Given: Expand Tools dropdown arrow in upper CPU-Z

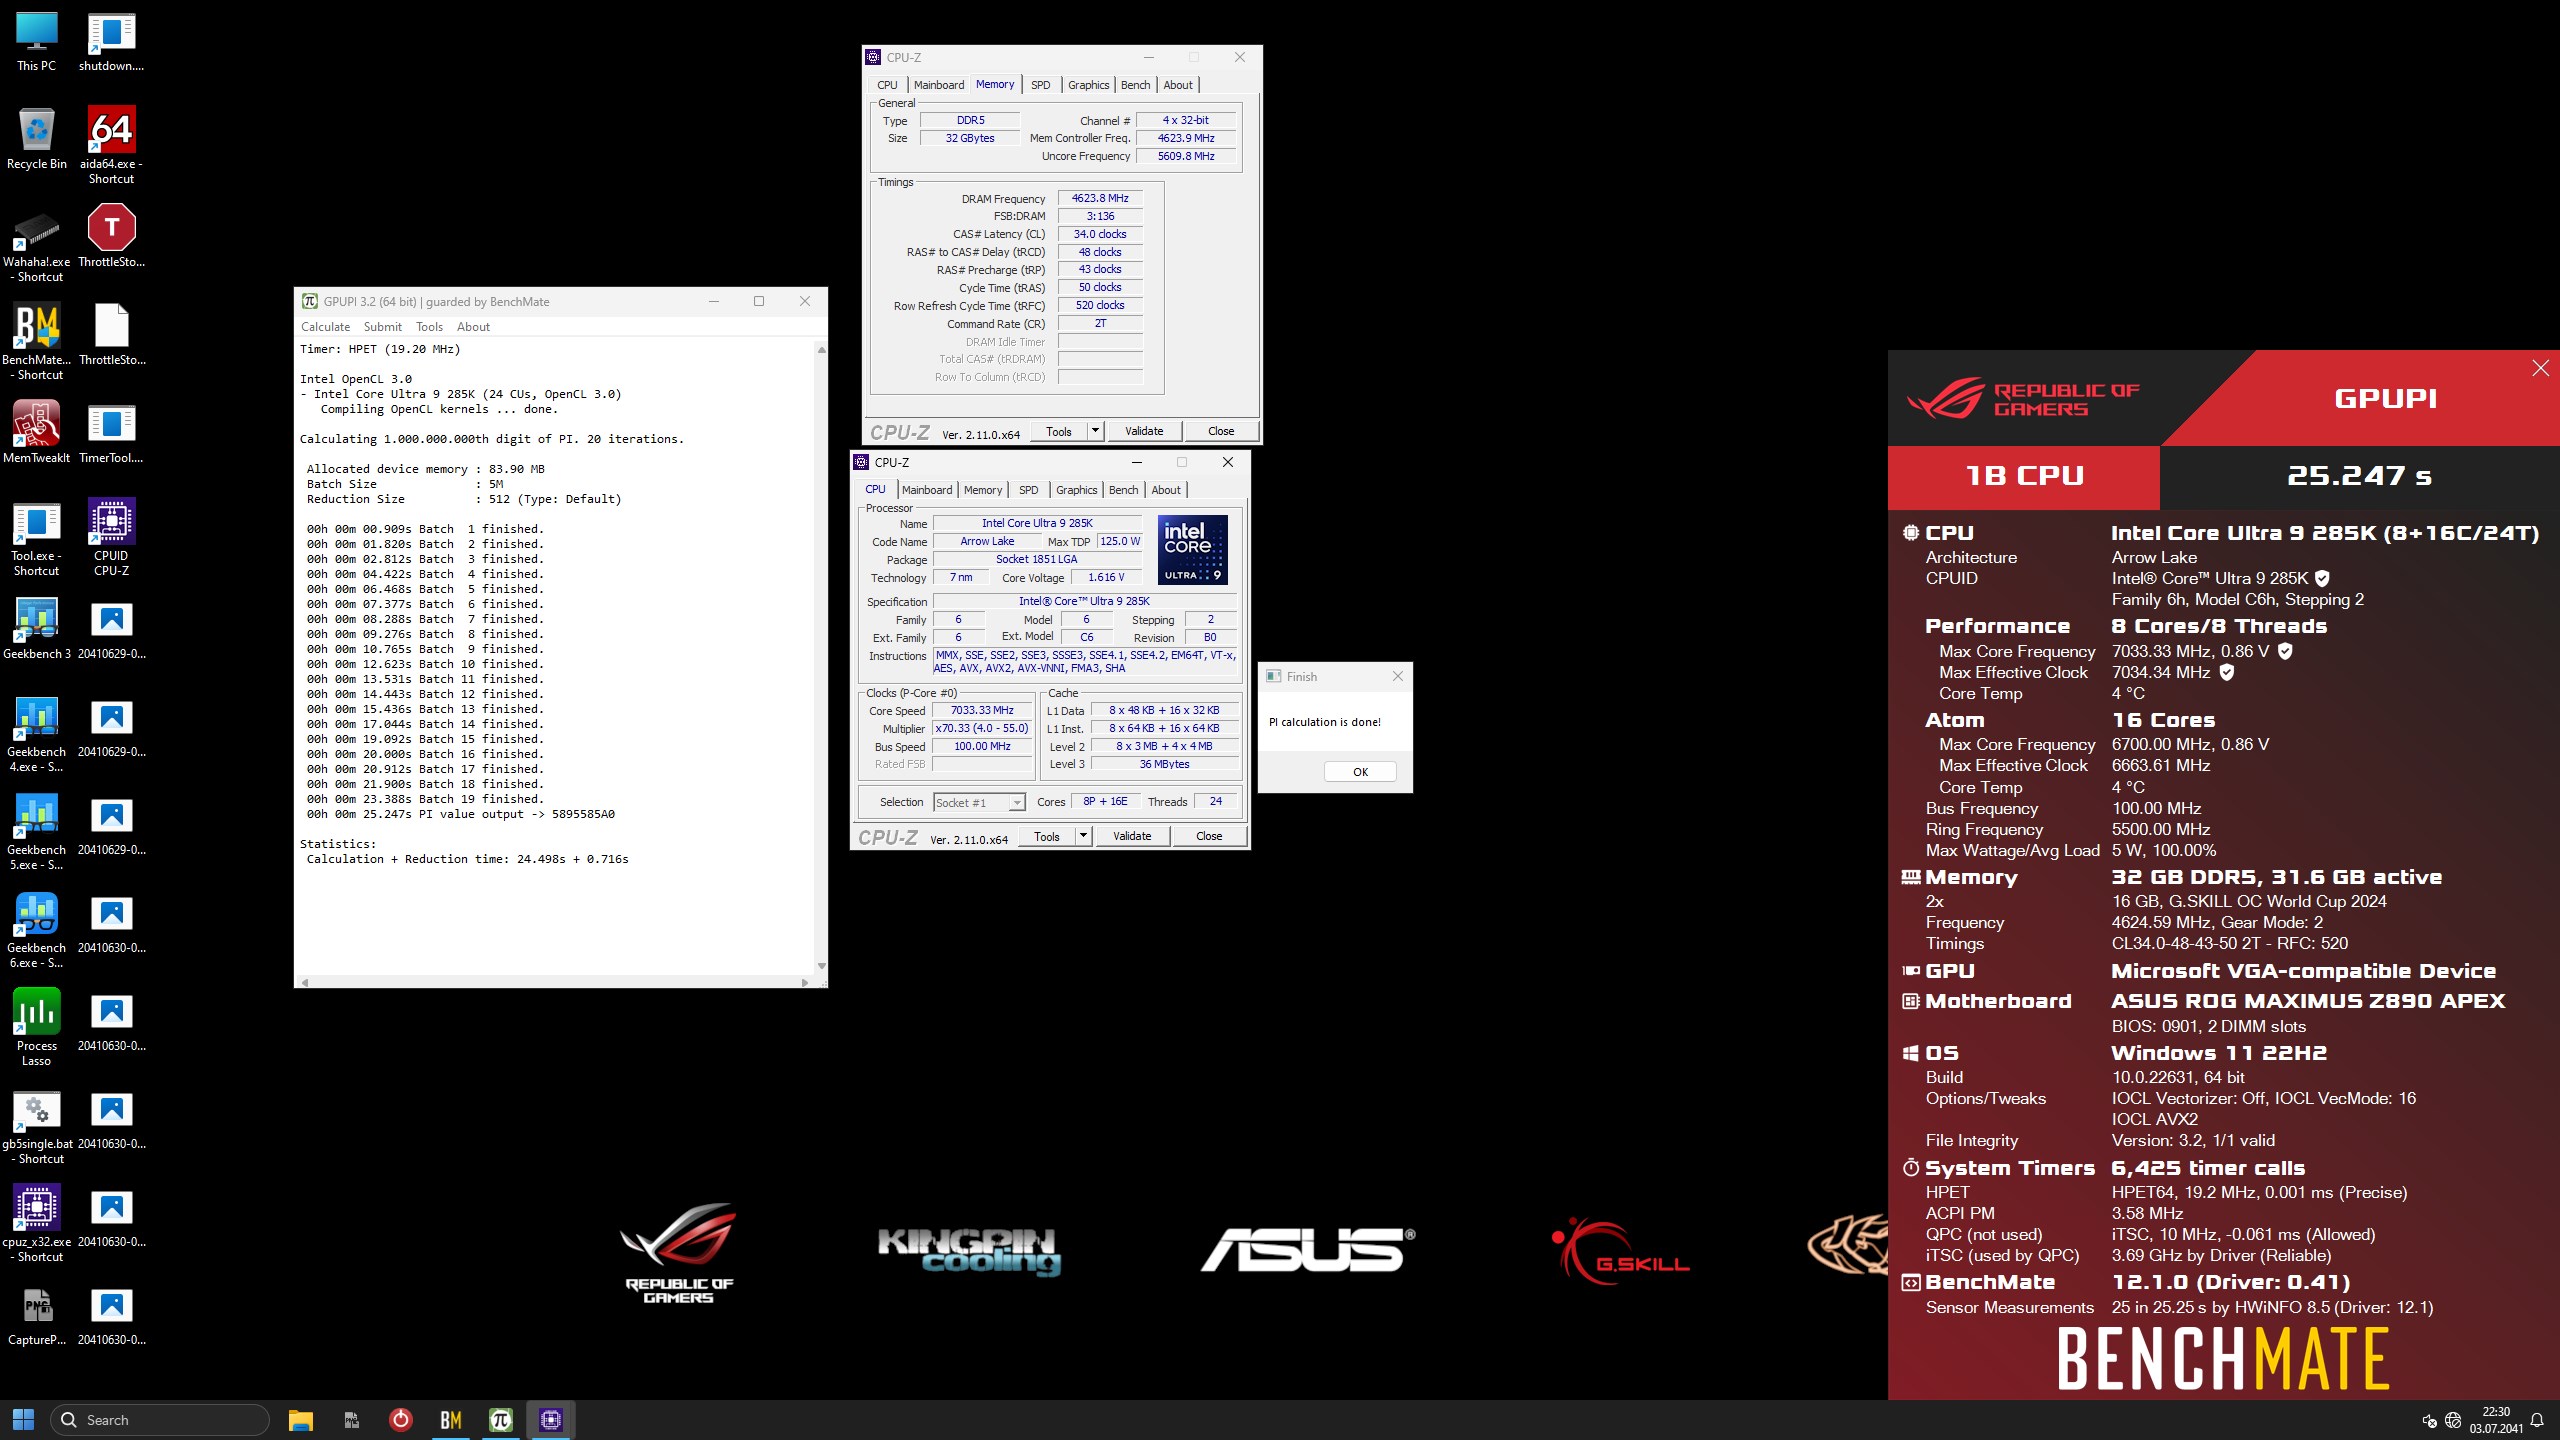Looking at the screenshot, I should [1096, 431].
